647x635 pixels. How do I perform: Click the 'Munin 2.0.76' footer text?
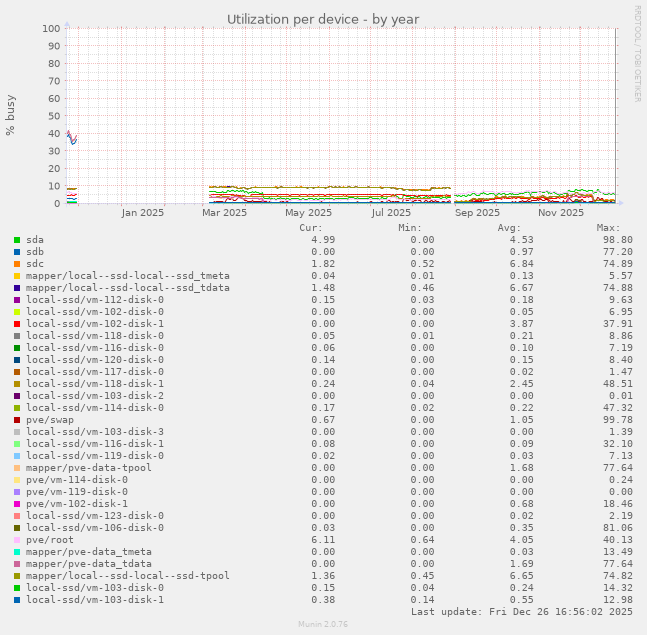point(323,624)
